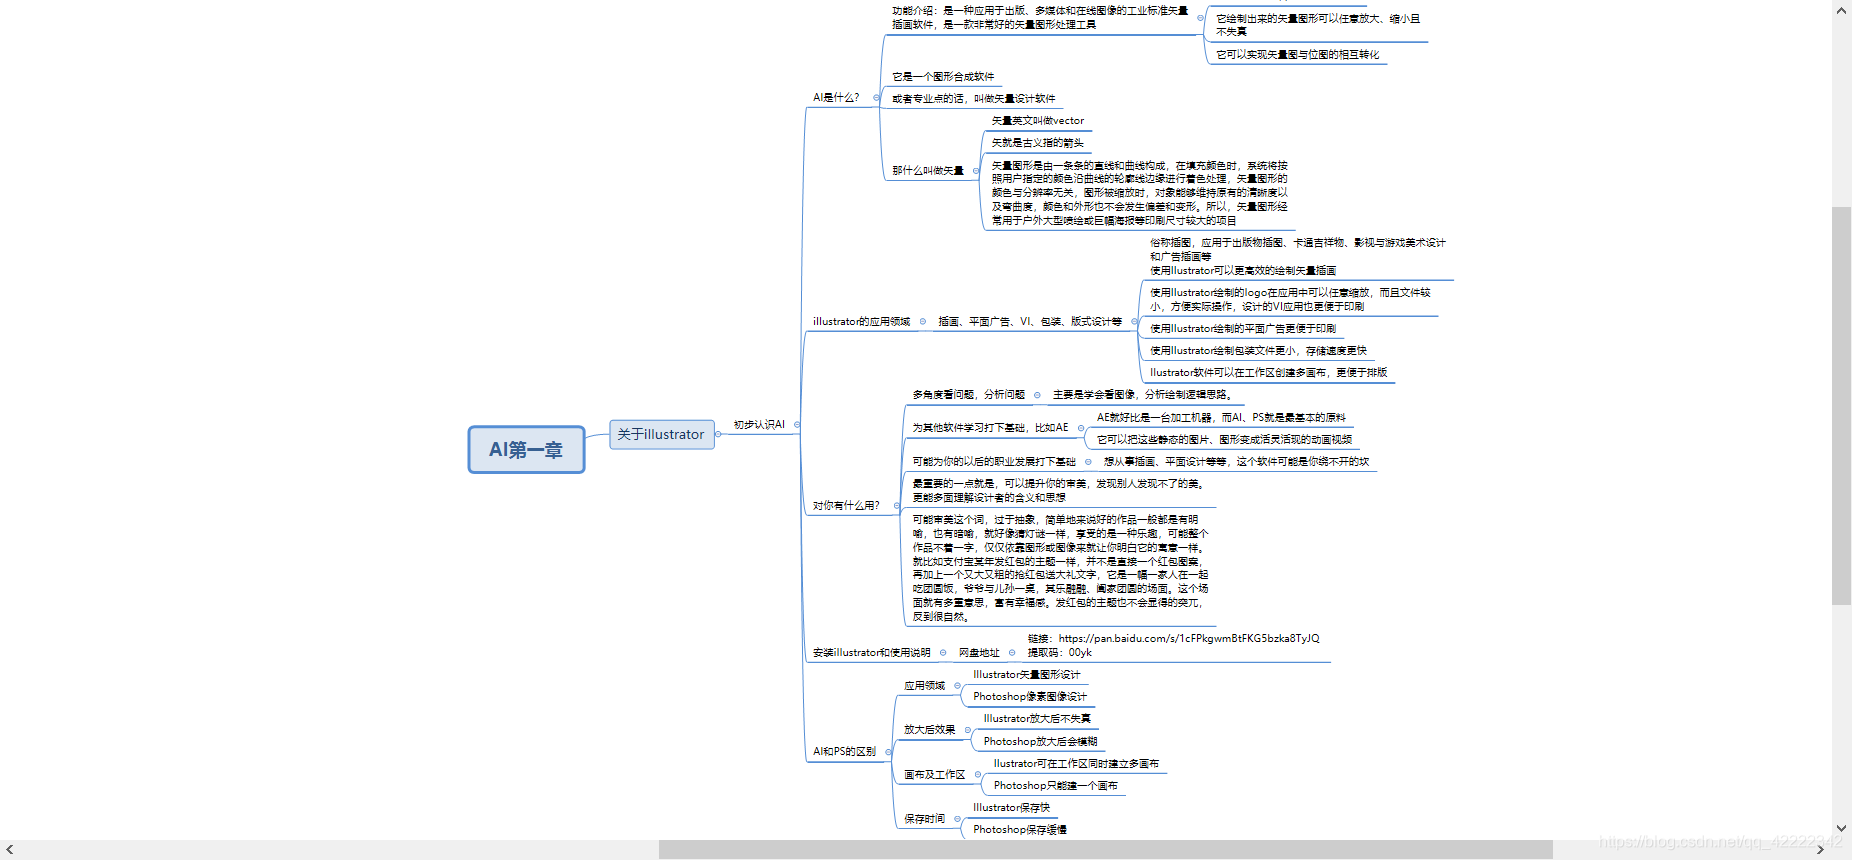Collapse the 对你有什么用? branch circle
This screenshot has width=1852, height=860.
click(896, 506)
